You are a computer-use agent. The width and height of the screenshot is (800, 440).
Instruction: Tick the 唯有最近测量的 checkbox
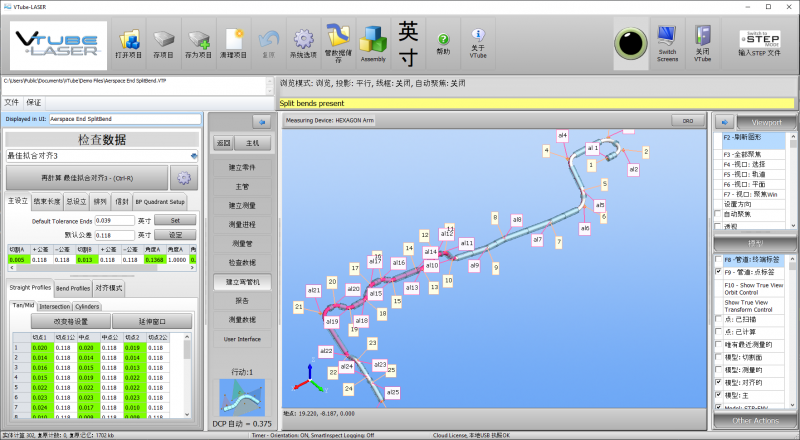point(718,345)
